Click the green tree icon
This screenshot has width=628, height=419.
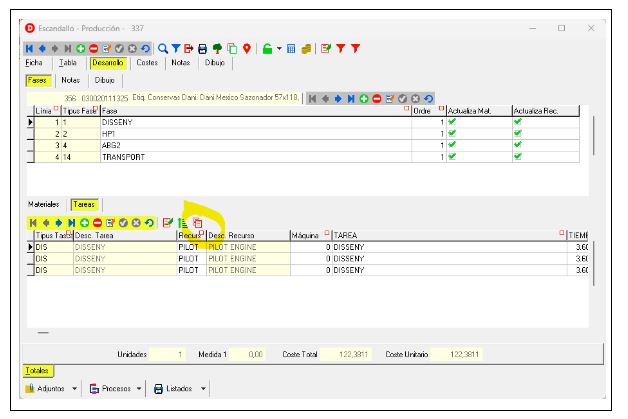tap(217, 47)
